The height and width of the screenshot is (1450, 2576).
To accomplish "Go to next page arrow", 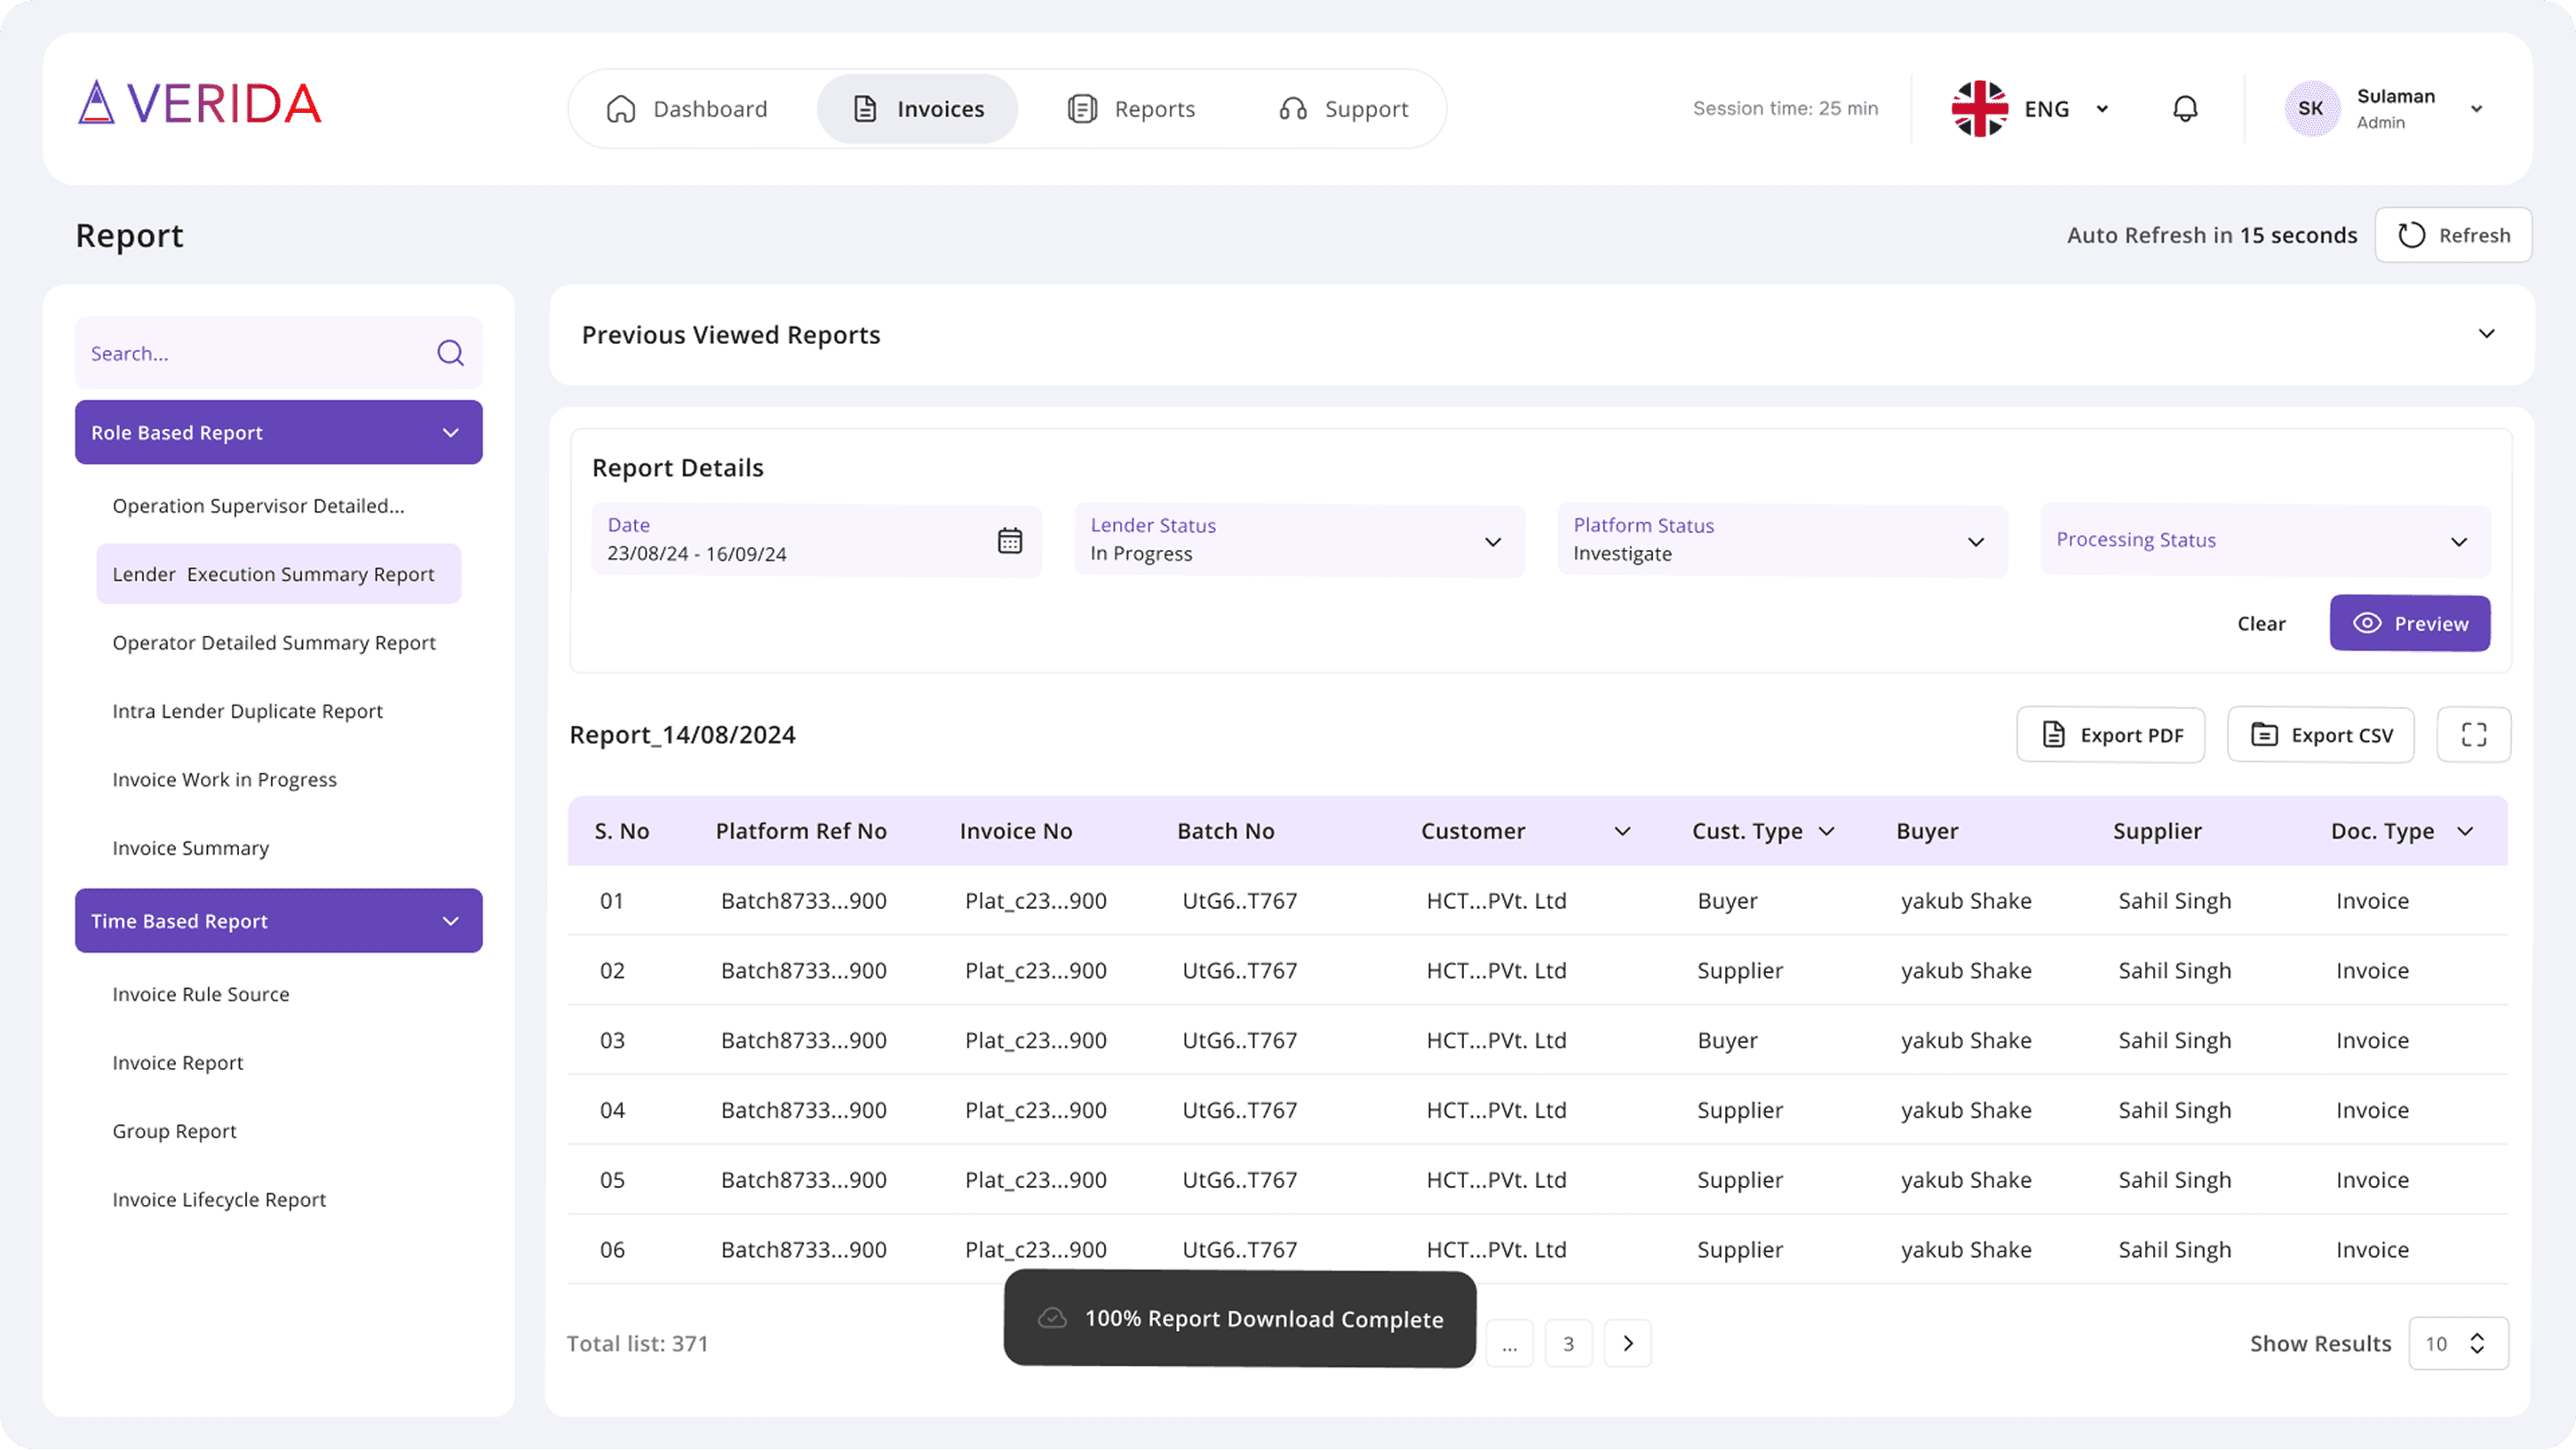I will pos(1627,1343).
